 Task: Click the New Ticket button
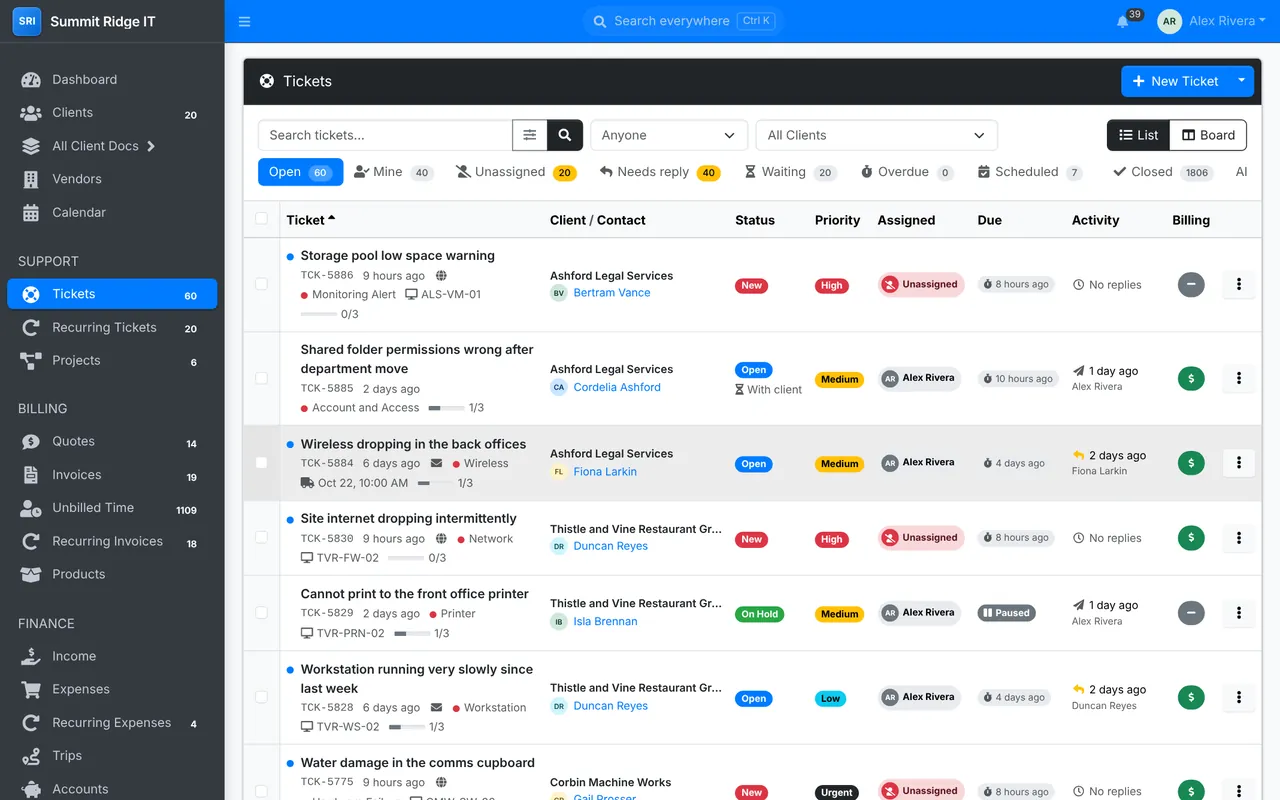(x=1176, y=81)
